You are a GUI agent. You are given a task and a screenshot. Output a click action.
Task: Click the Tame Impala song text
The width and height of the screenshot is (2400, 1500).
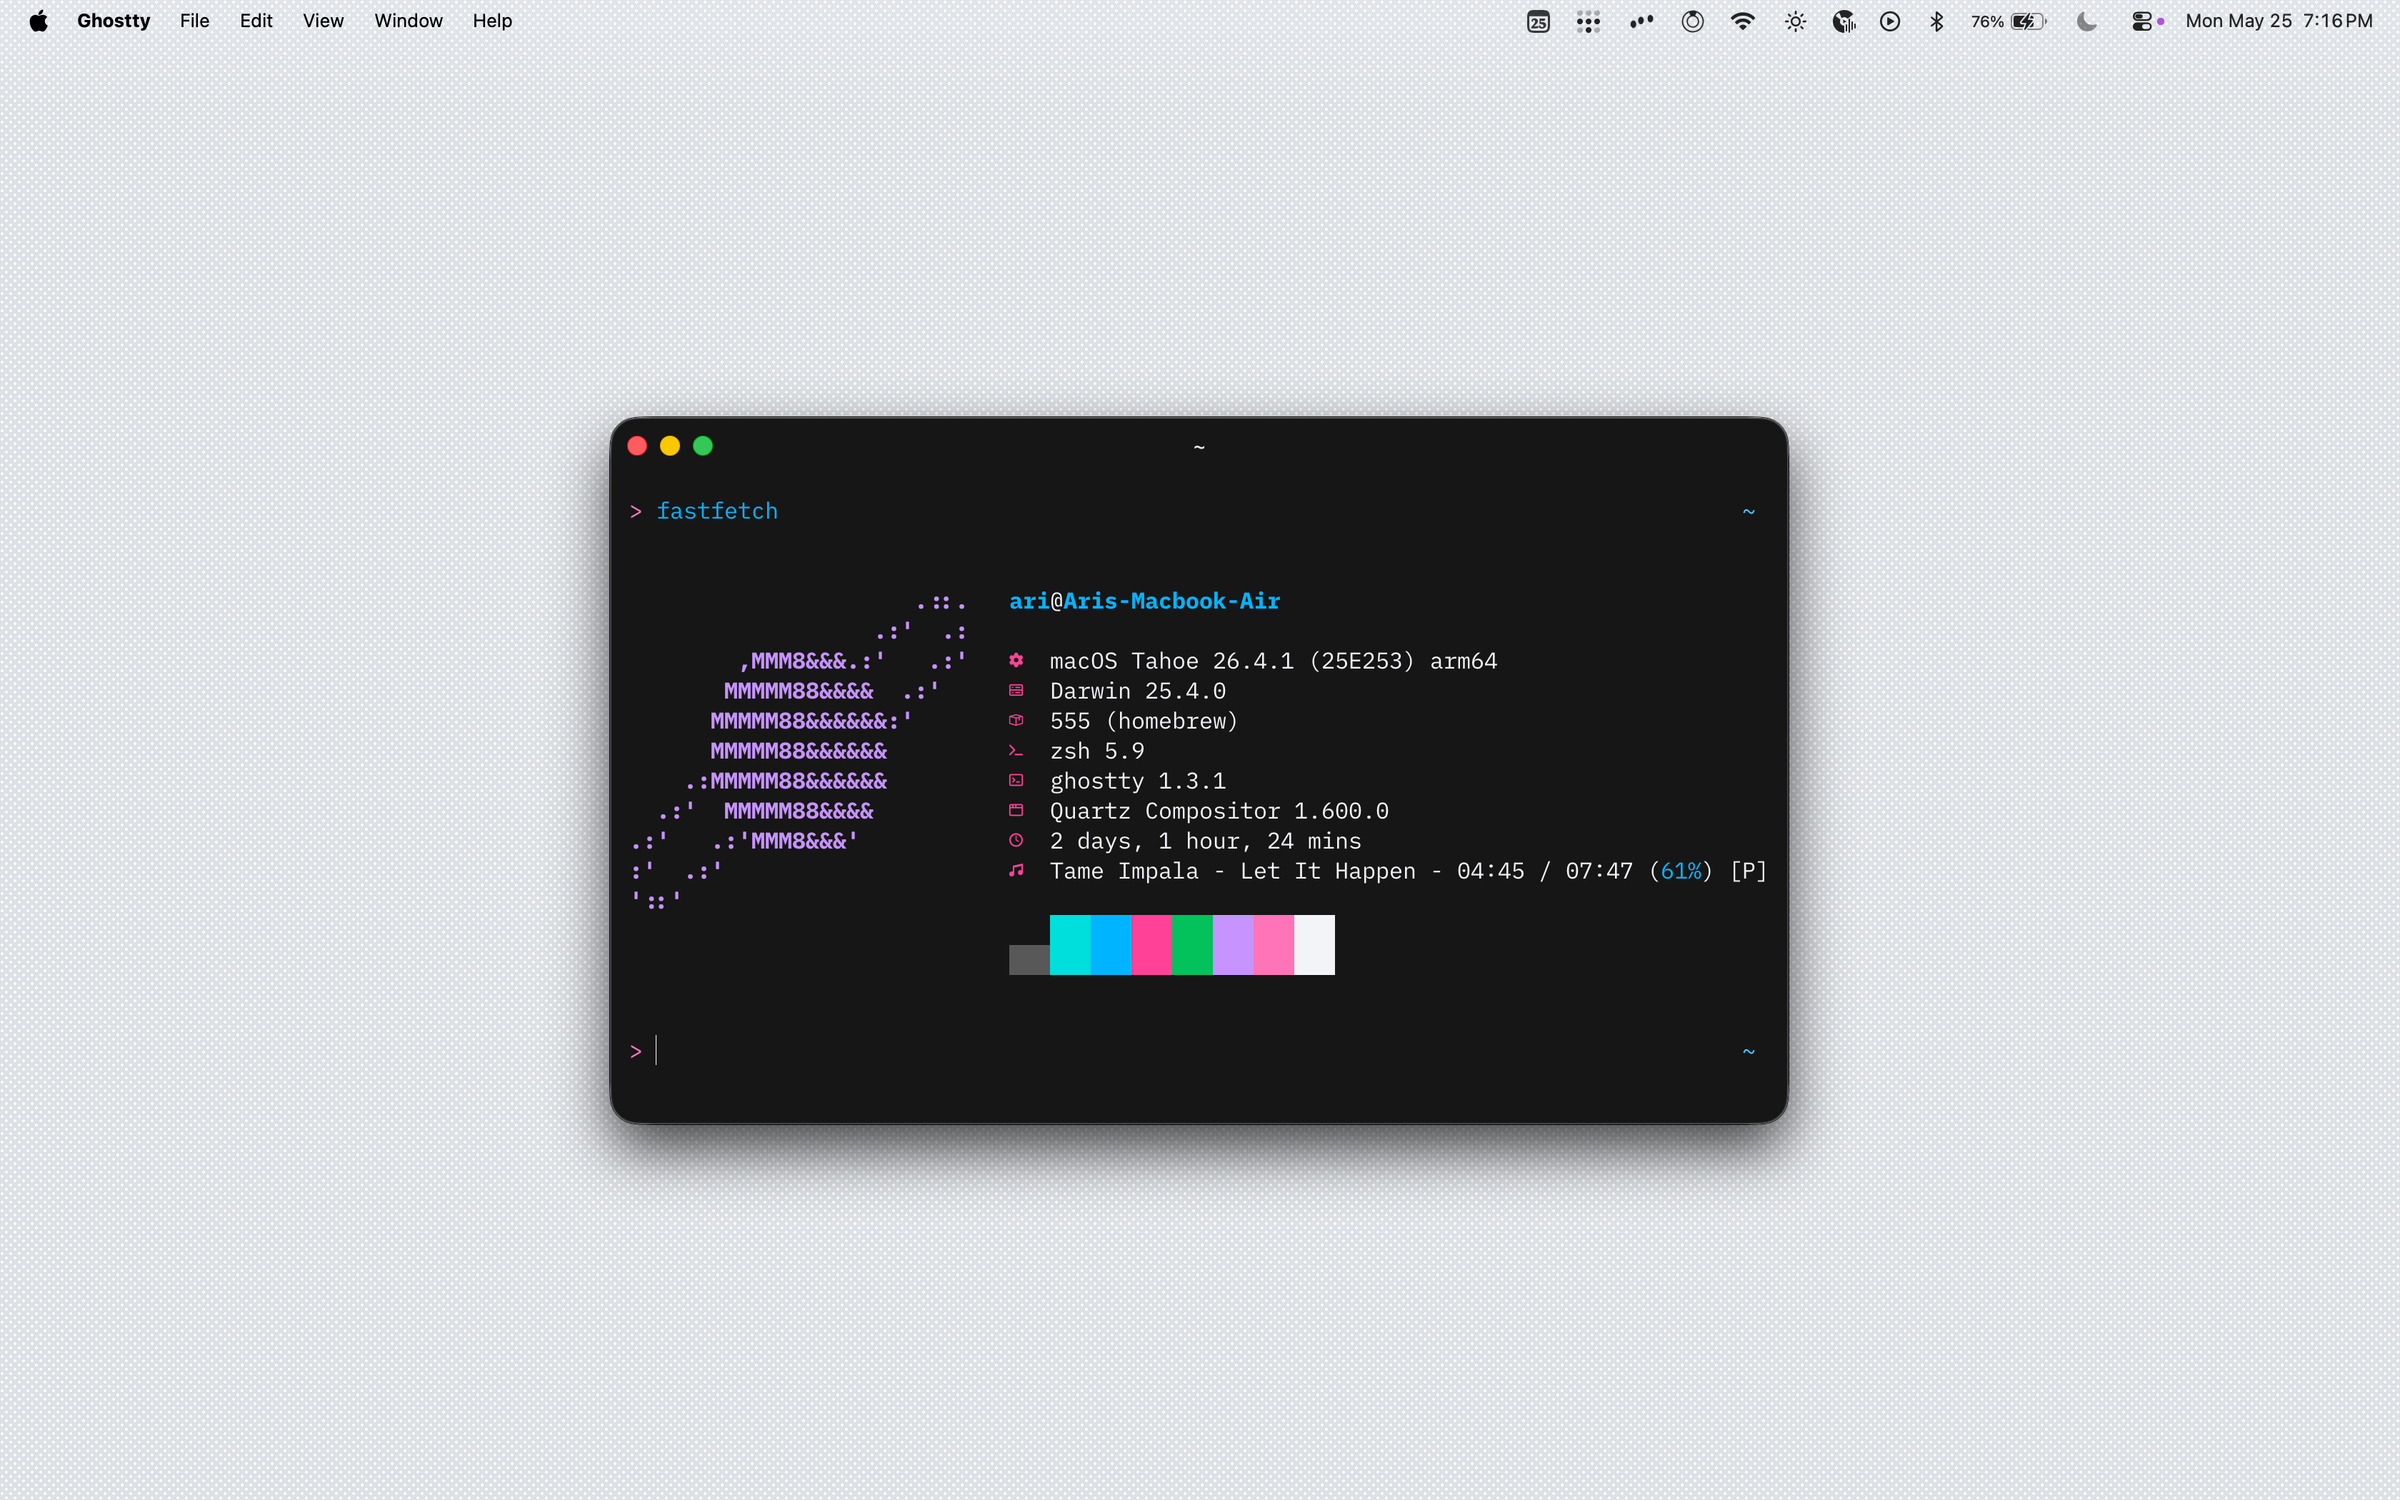pyautogui.click(x=1408, y=871)
